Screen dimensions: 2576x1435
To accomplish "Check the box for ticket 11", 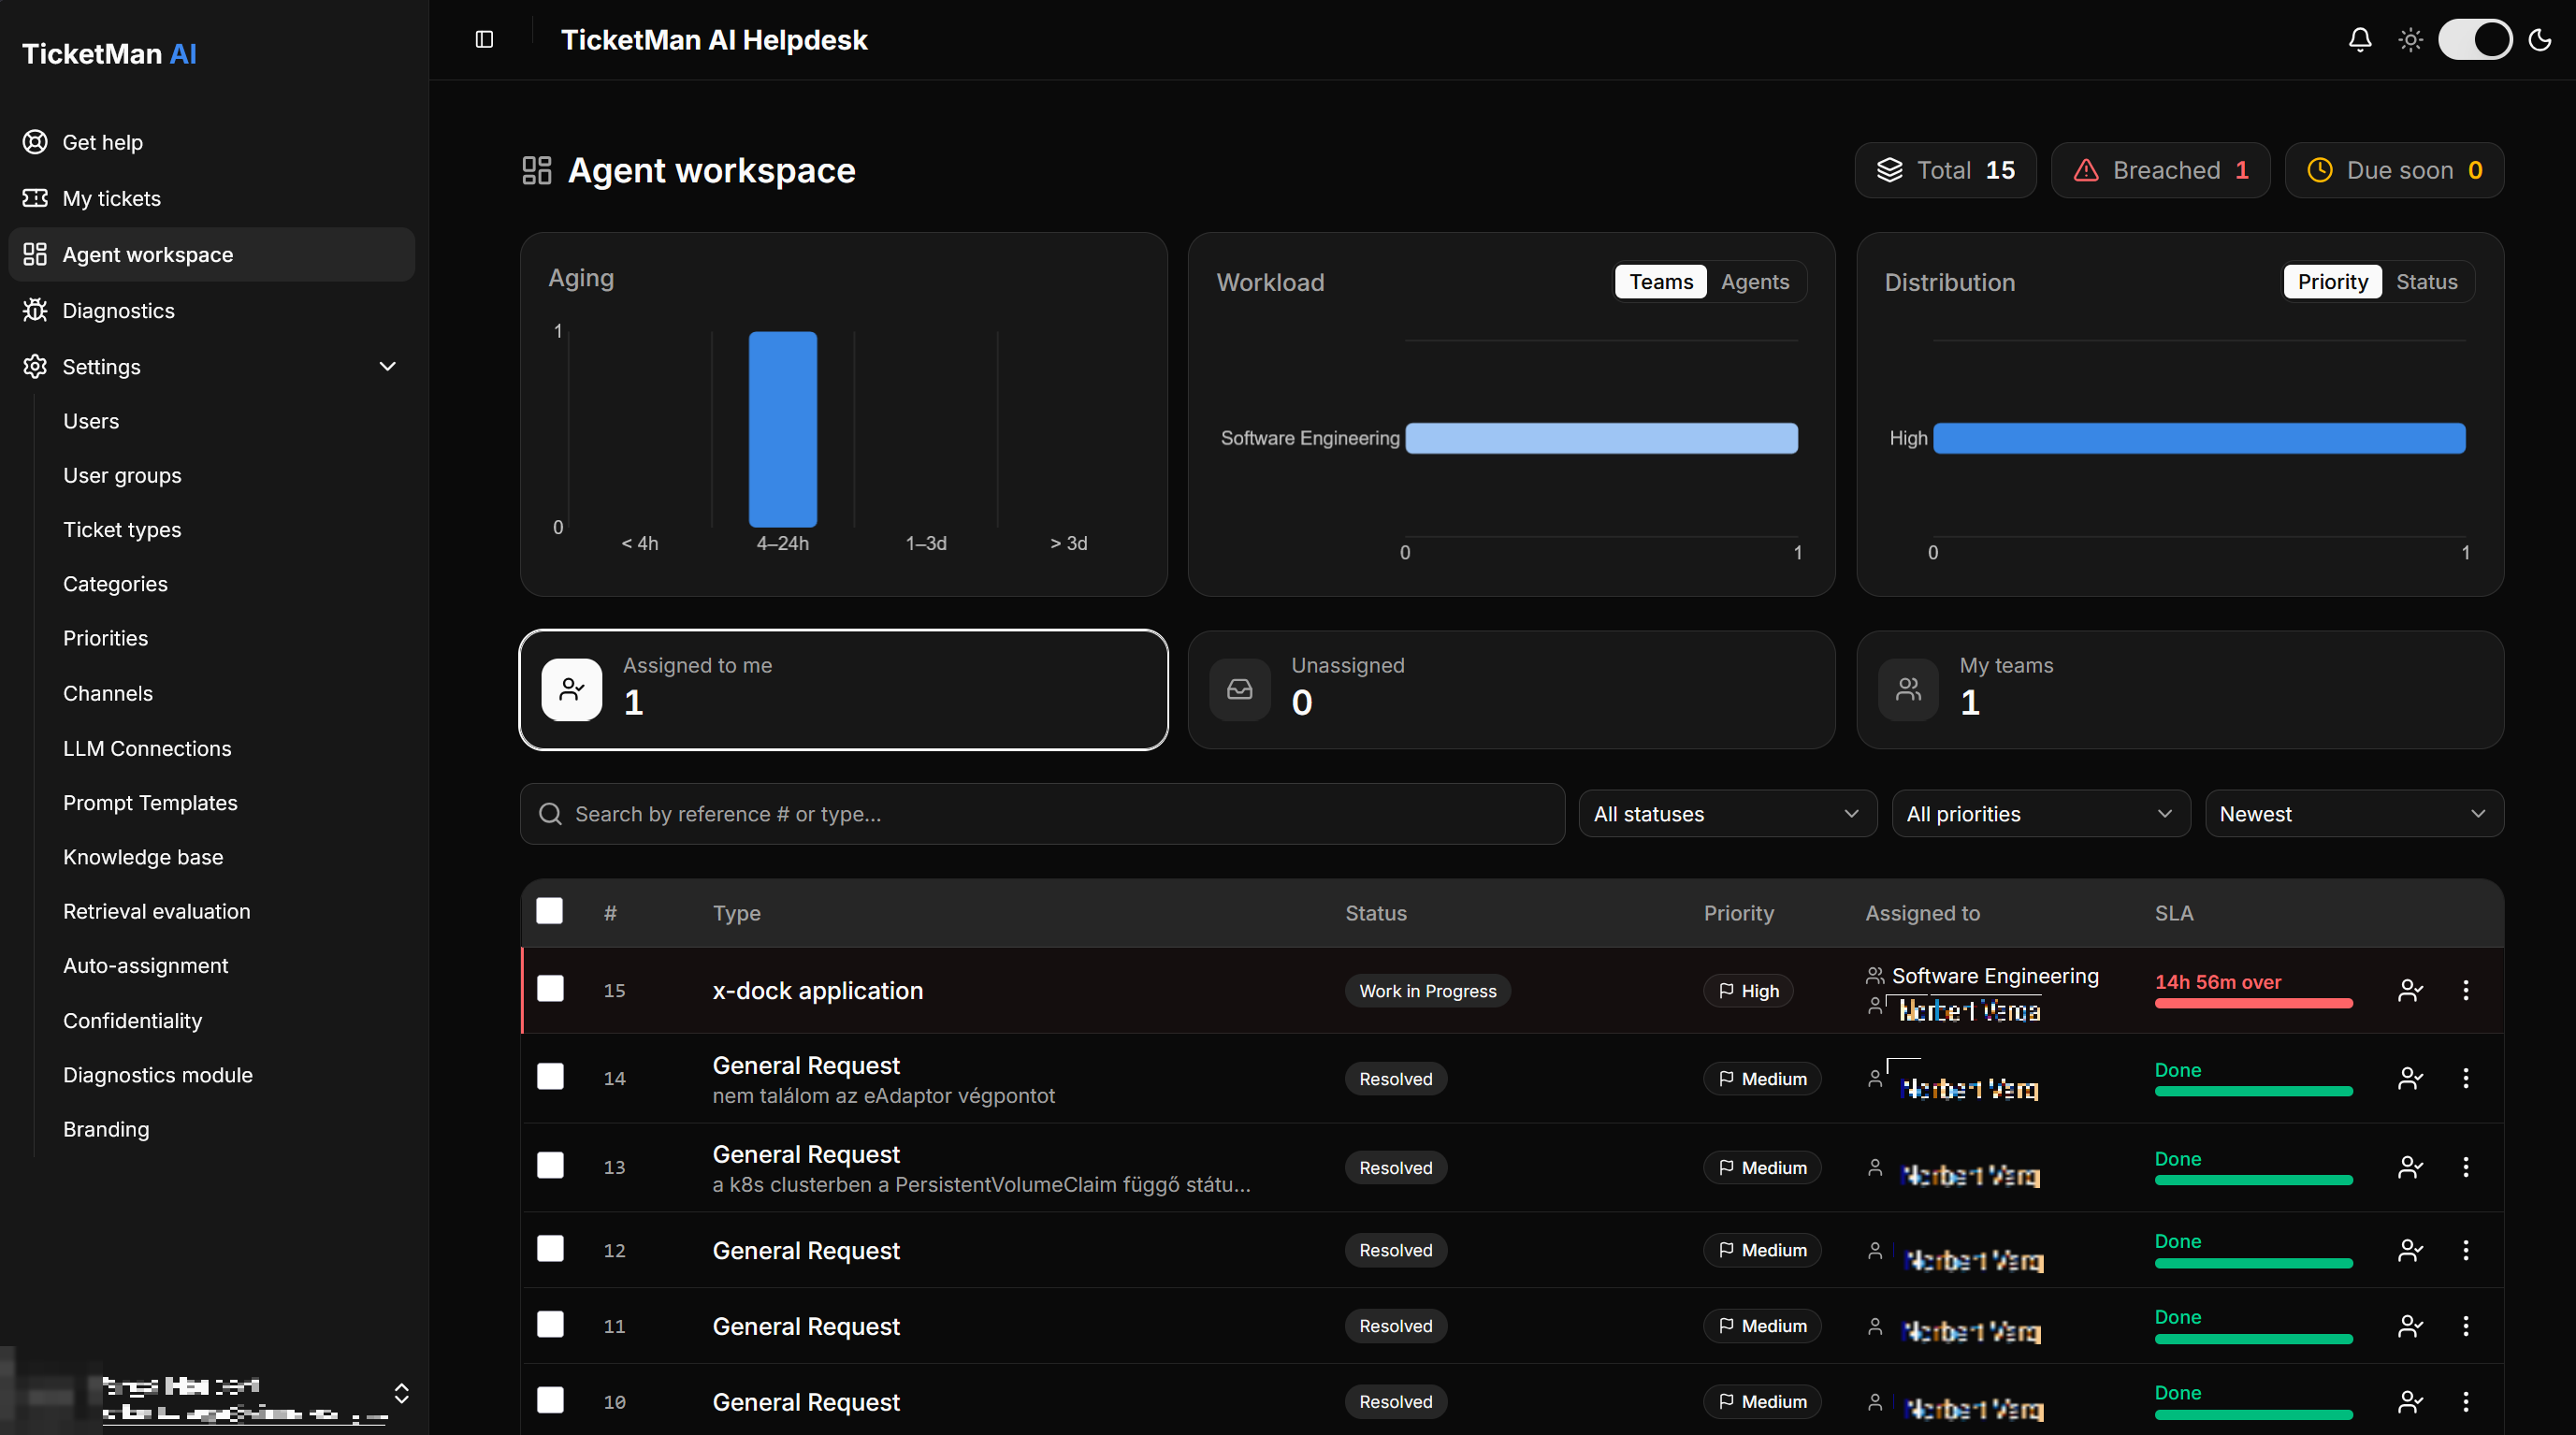I will (550, 1325).
